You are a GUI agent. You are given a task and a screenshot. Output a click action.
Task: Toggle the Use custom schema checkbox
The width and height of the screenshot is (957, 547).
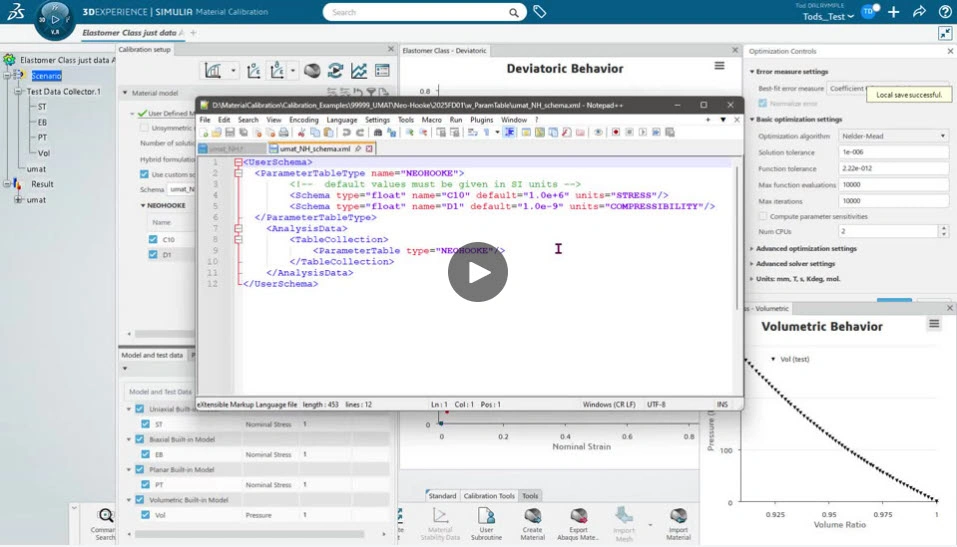point(144,174)
